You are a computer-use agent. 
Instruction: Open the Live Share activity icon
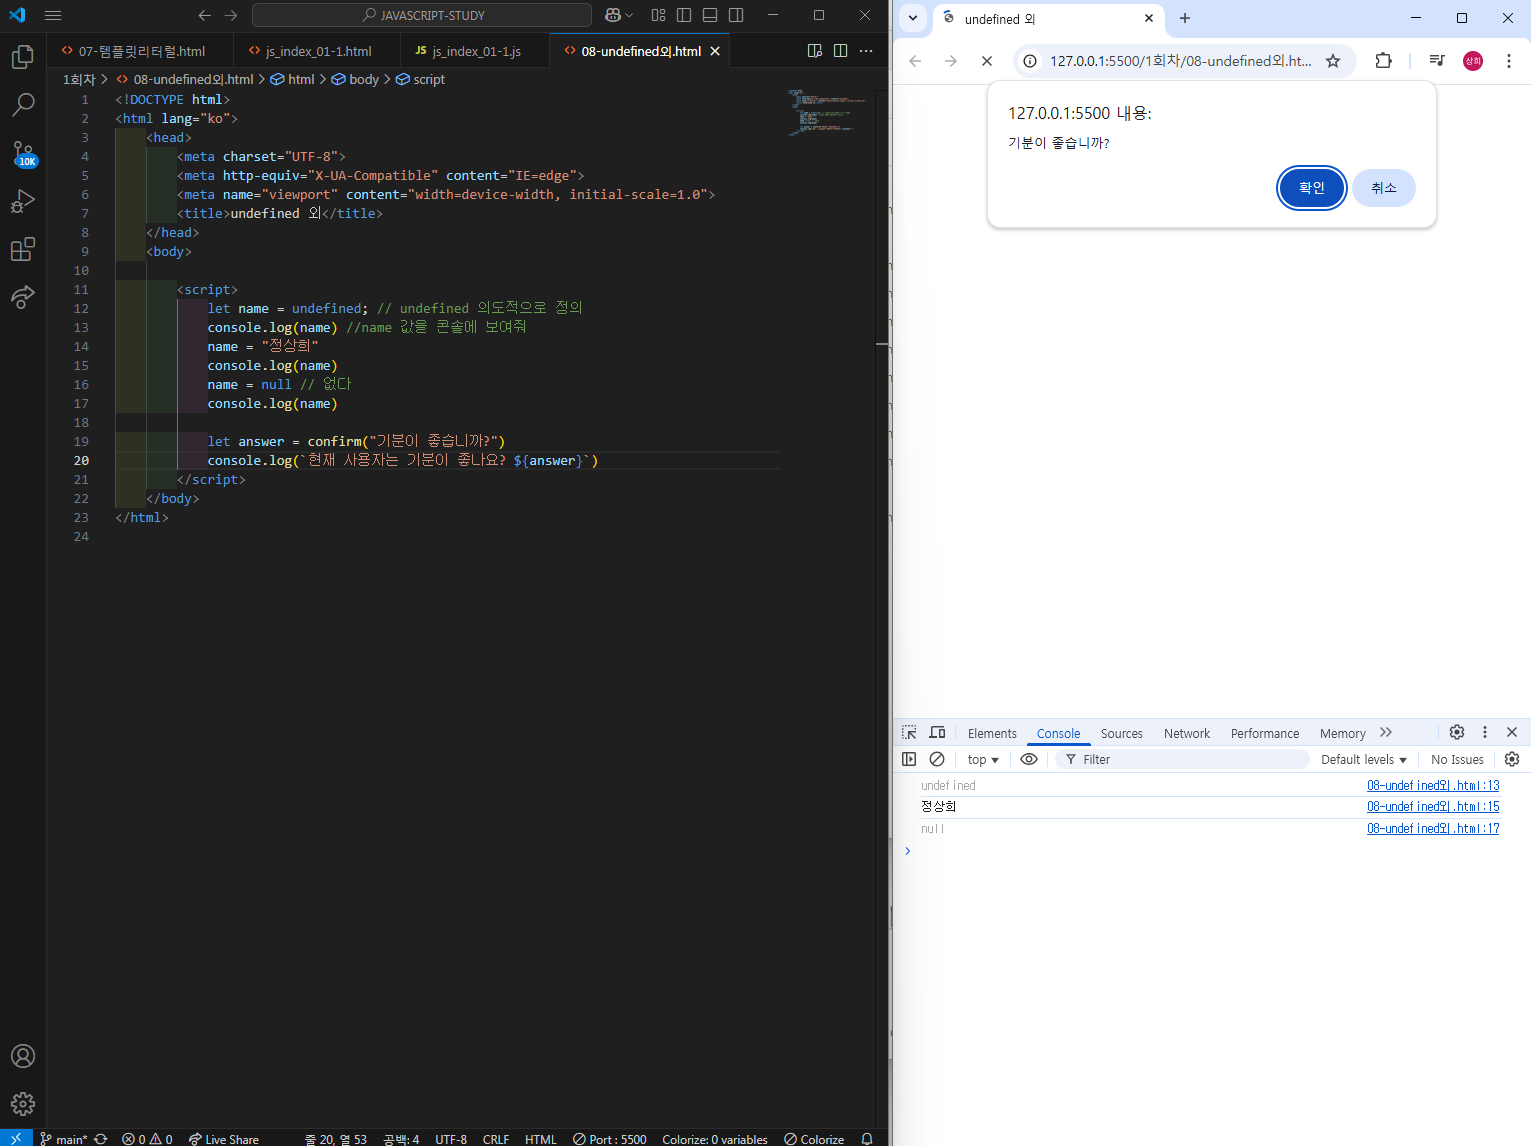[x=23, y=297]
